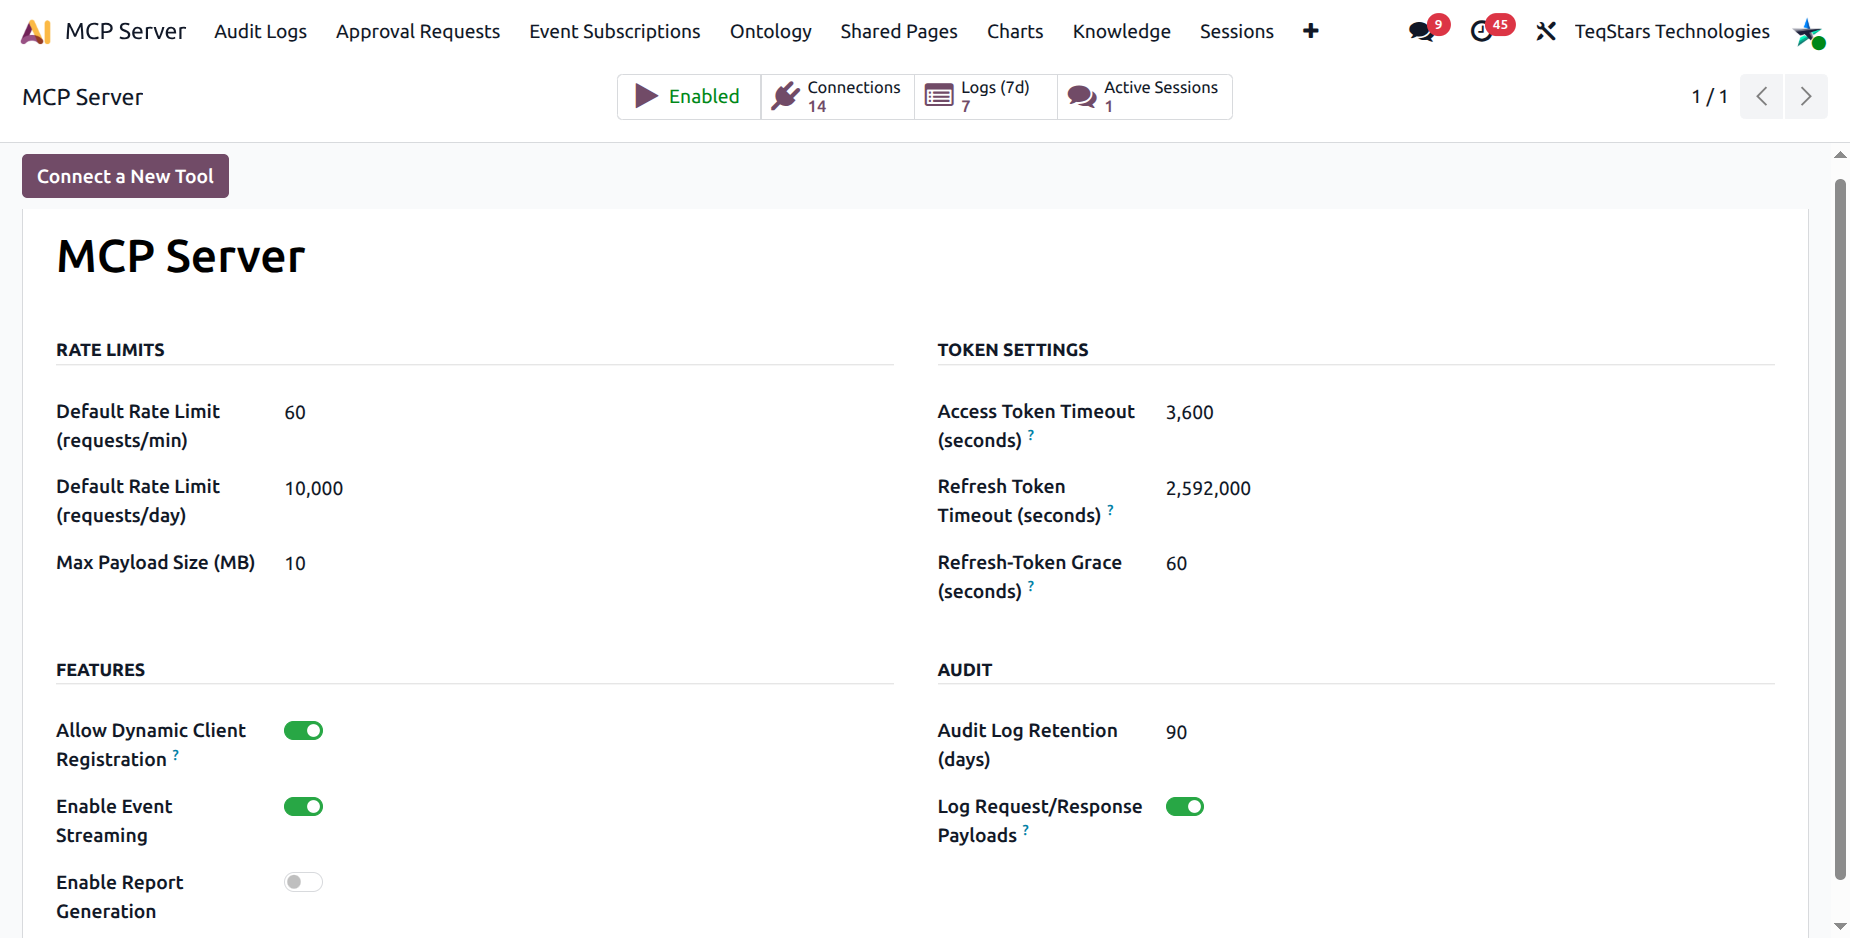Edit Default Rate Limit per minute value 60
This screenshot has height=938, width=1850.
(x=295, y=413)
